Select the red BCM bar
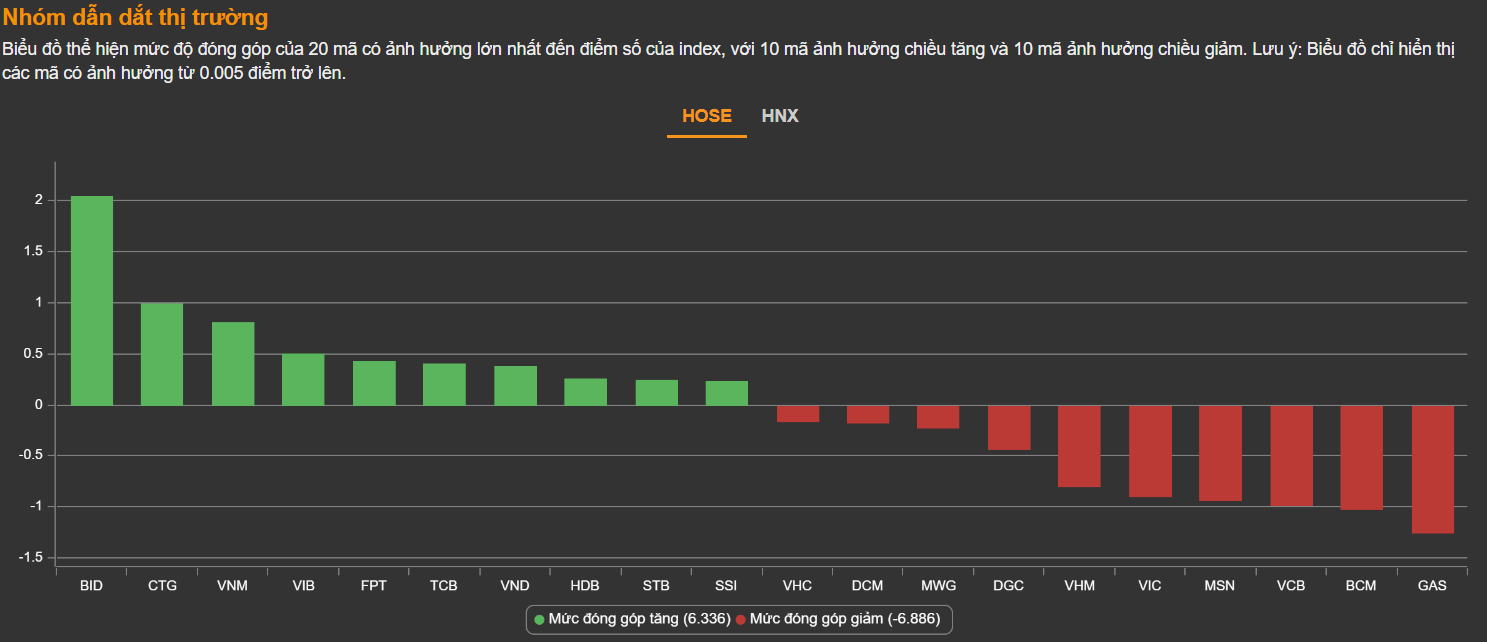The image size is (1487, 642). (x=1362, y=457)
